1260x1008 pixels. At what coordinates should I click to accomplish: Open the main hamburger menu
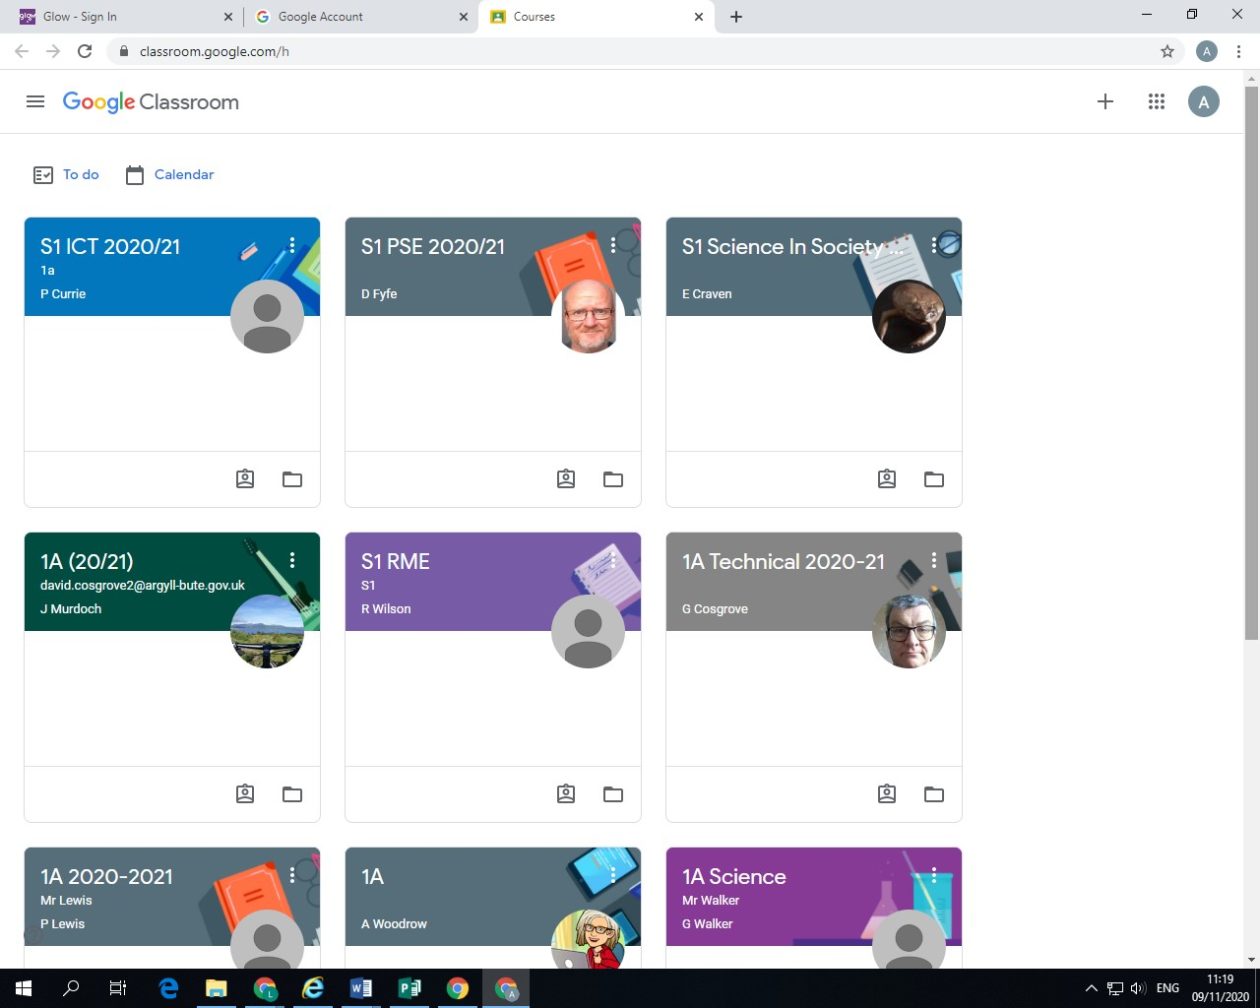pos(35,102)
